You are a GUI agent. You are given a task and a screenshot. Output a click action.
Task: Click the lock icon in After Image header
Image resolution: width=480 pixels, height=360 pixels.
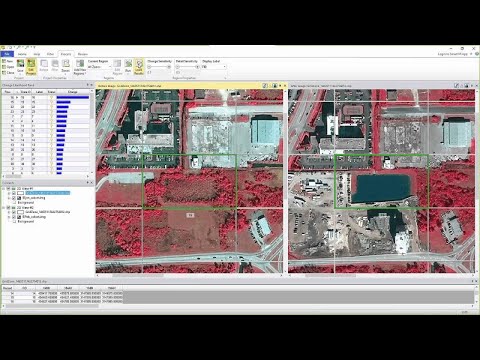pyautogui.click(x=466, y=86)
